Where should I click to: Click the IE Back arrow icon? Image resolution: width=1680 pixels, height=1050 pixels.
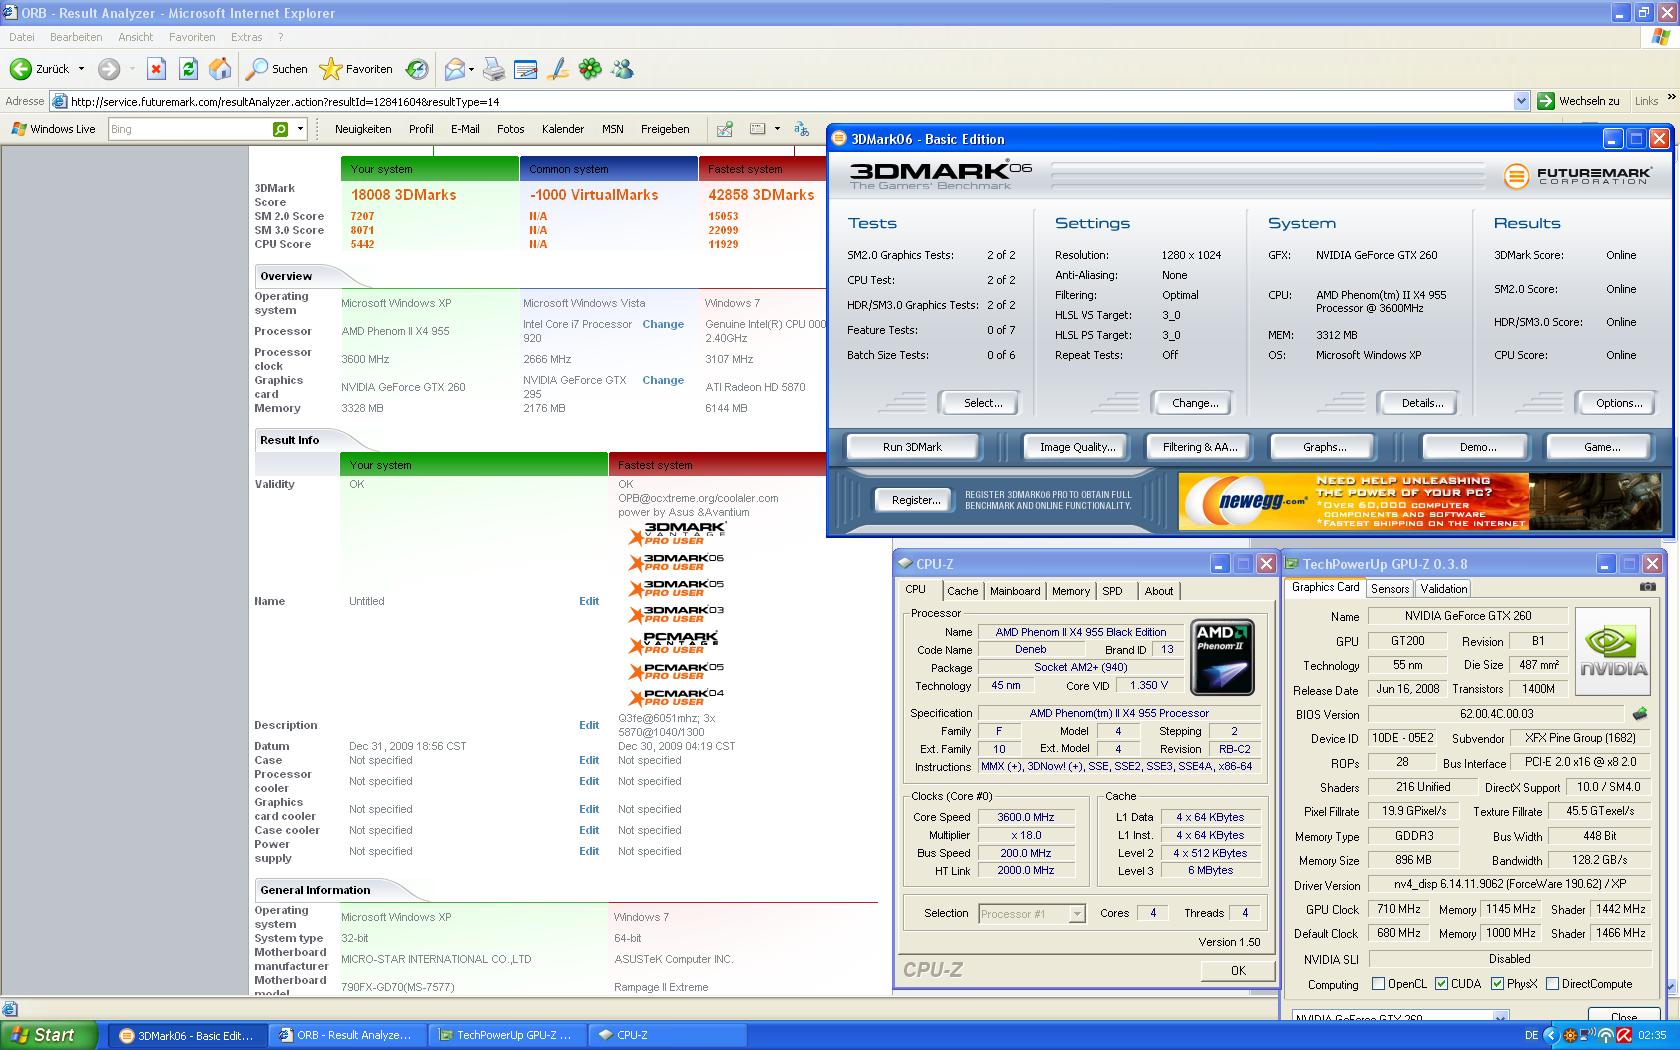tap(20, 69)
